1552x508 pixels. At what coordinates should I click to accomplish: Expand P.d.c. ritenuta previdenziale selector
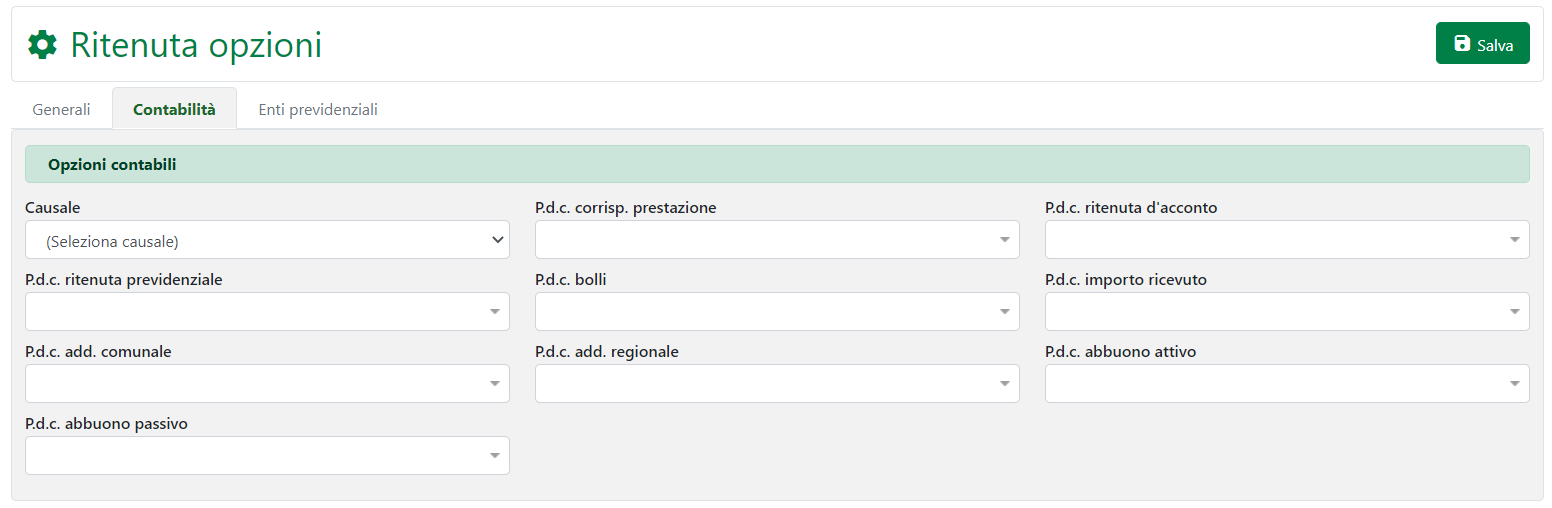click(x=267, y=312)
